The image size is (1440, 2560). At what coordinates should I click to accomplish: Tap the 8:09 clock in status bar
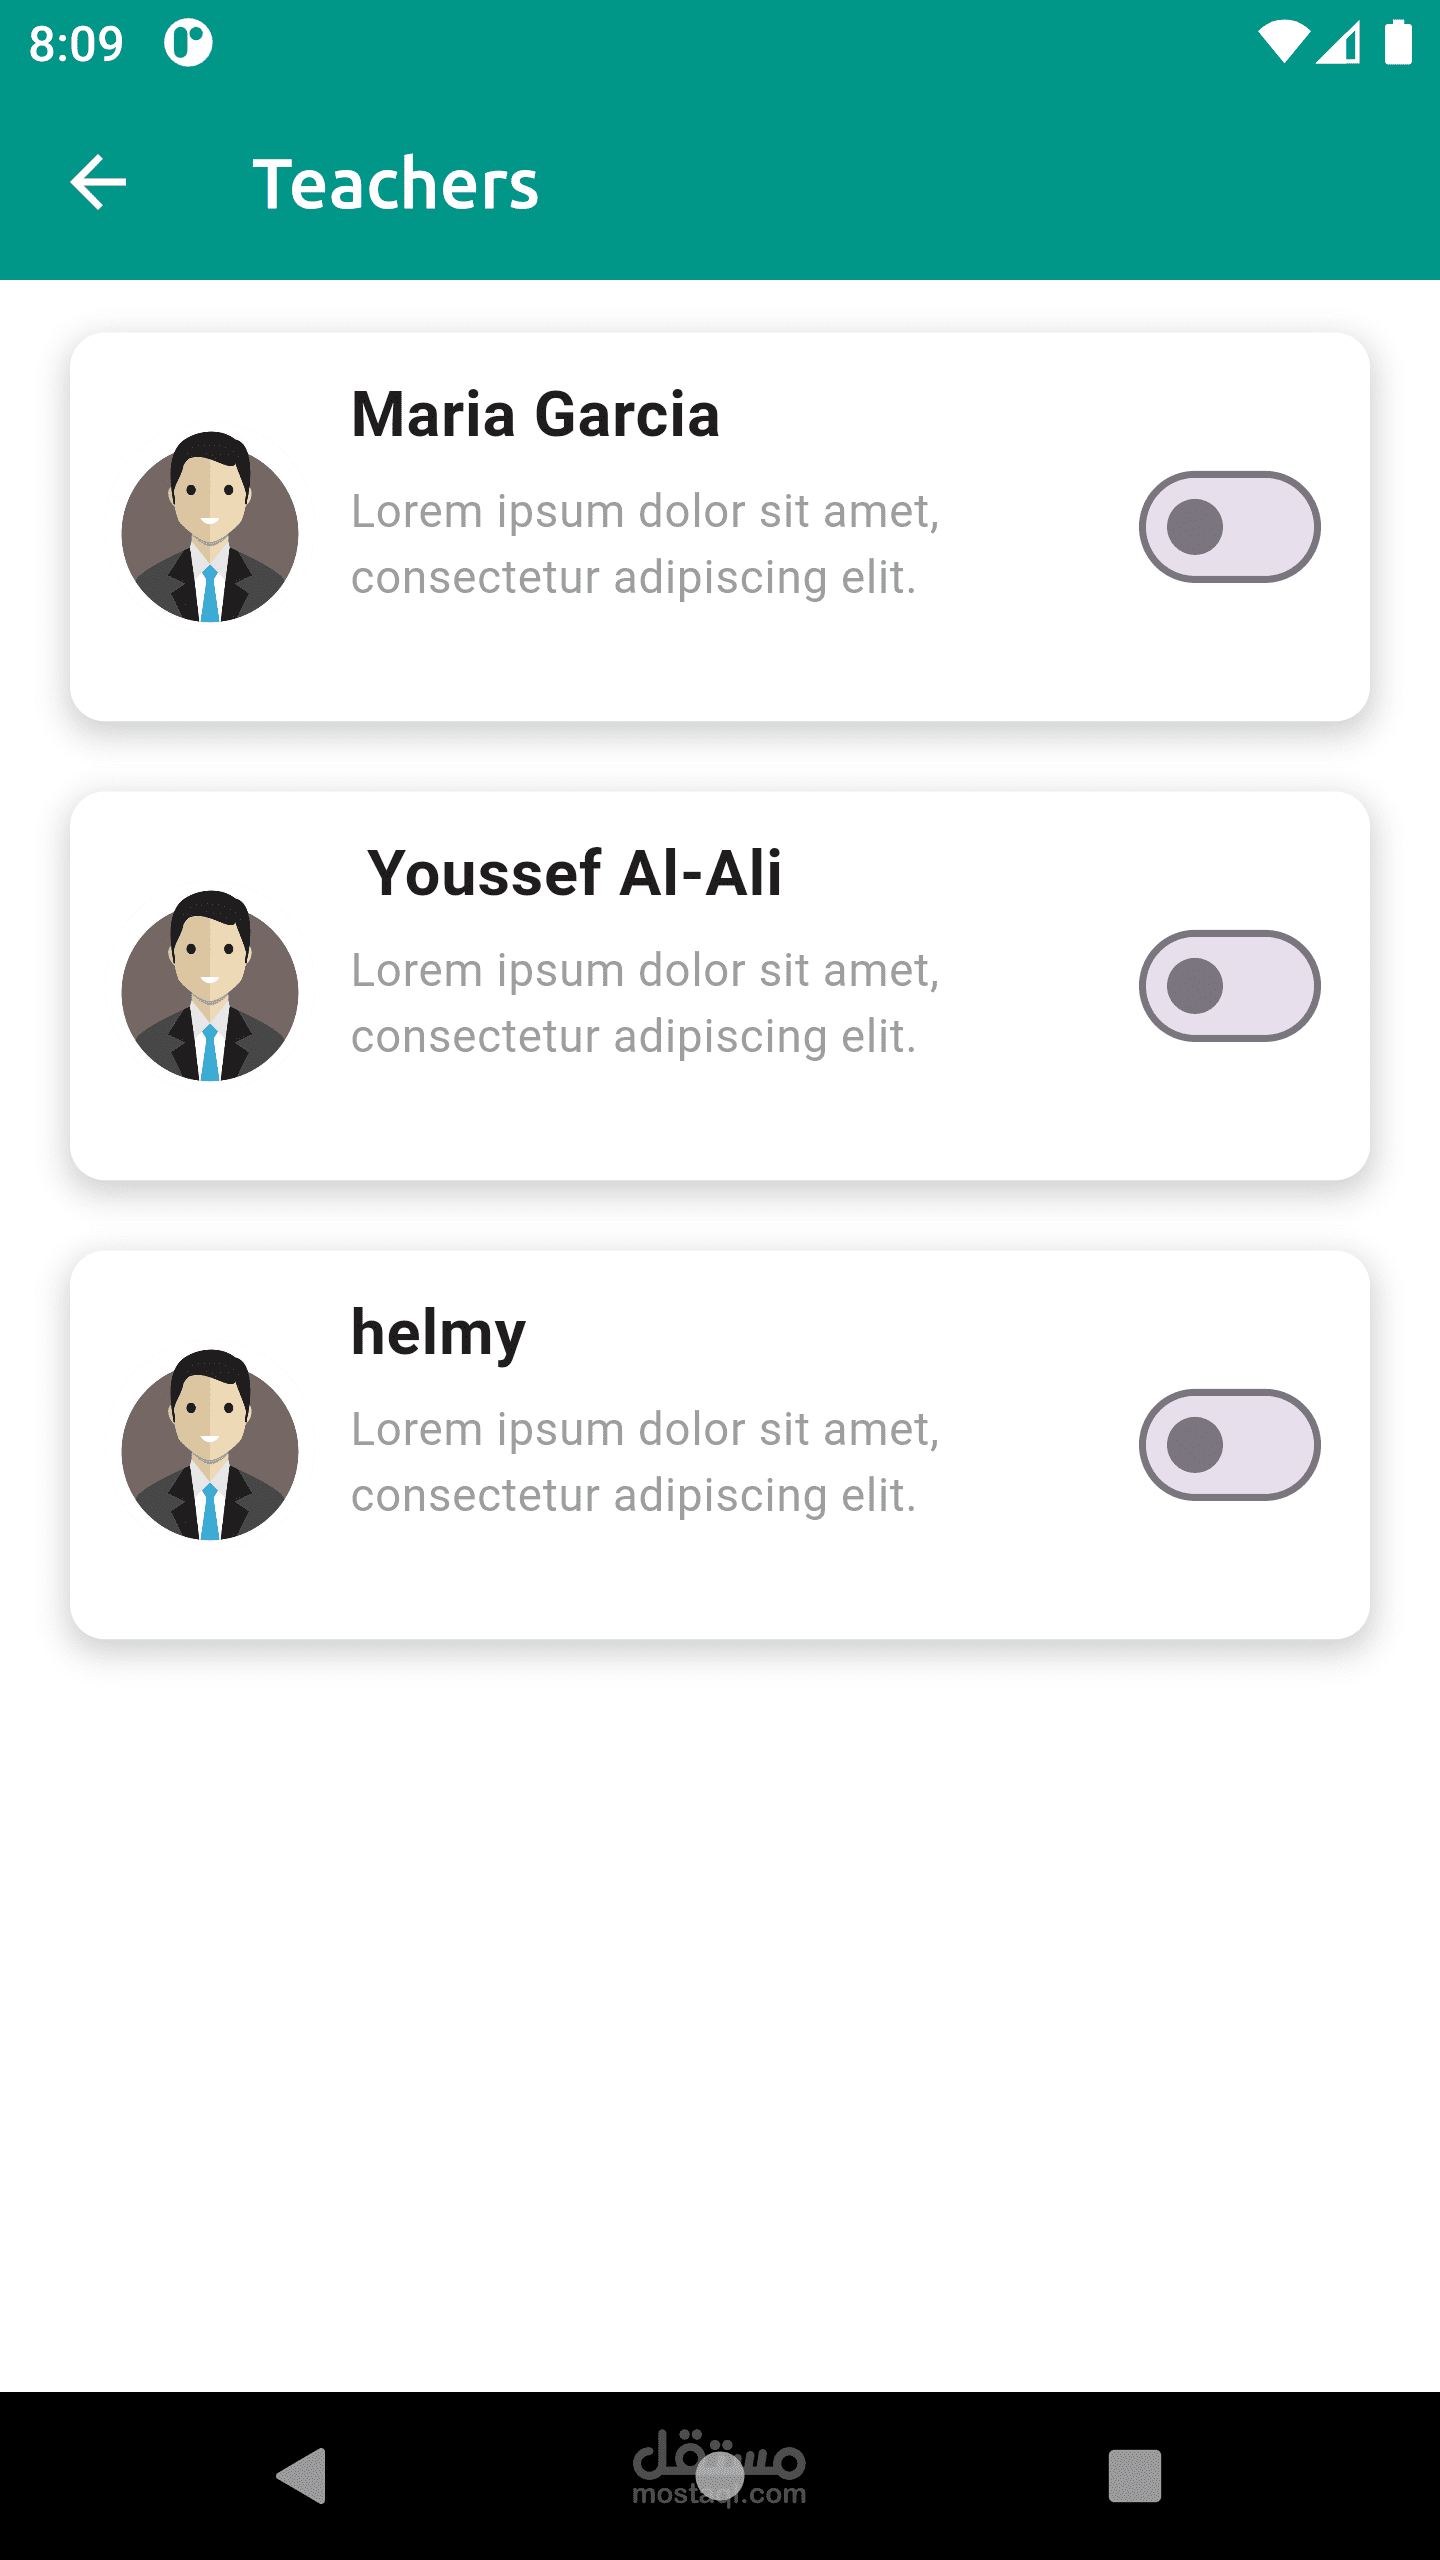(76, 44)
